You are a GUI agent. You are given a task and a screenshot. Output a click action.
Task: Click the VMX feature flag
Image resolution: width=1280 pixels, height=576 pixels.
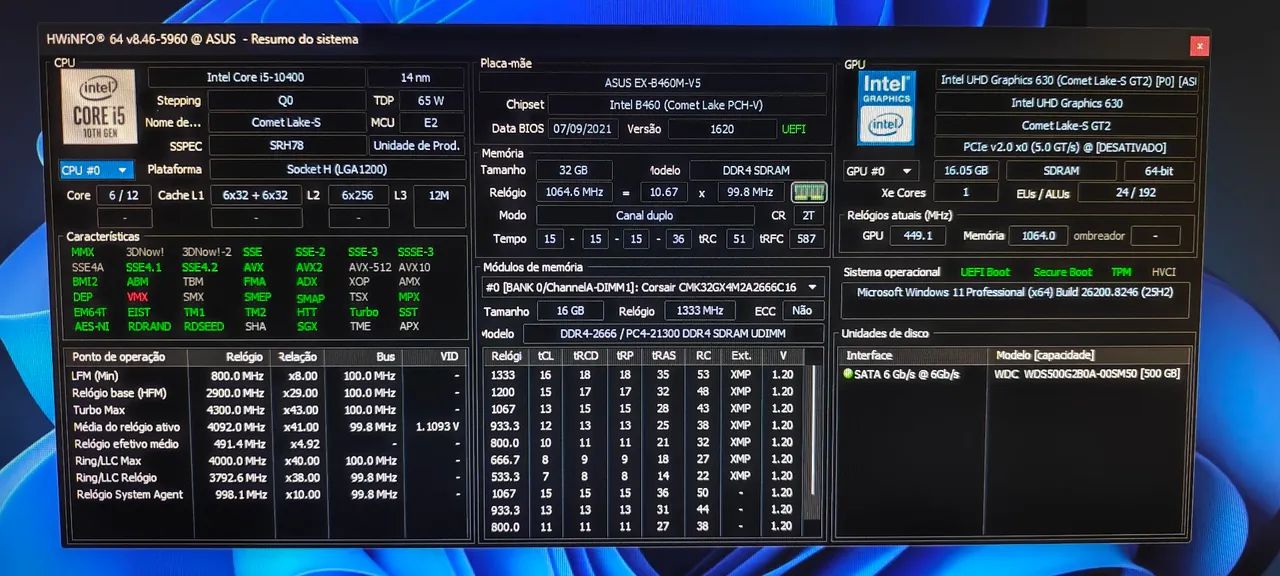point(137,297)
